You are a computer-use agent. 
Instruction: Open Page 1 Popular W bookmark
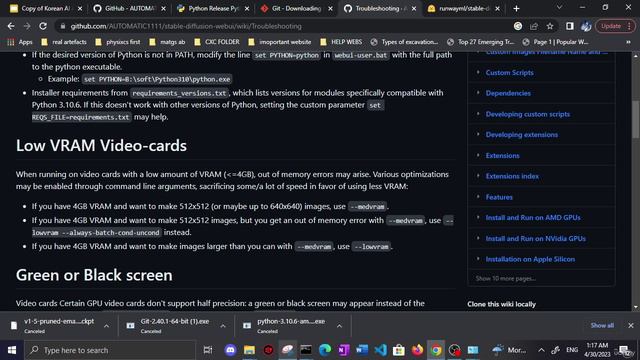point(556,42)
